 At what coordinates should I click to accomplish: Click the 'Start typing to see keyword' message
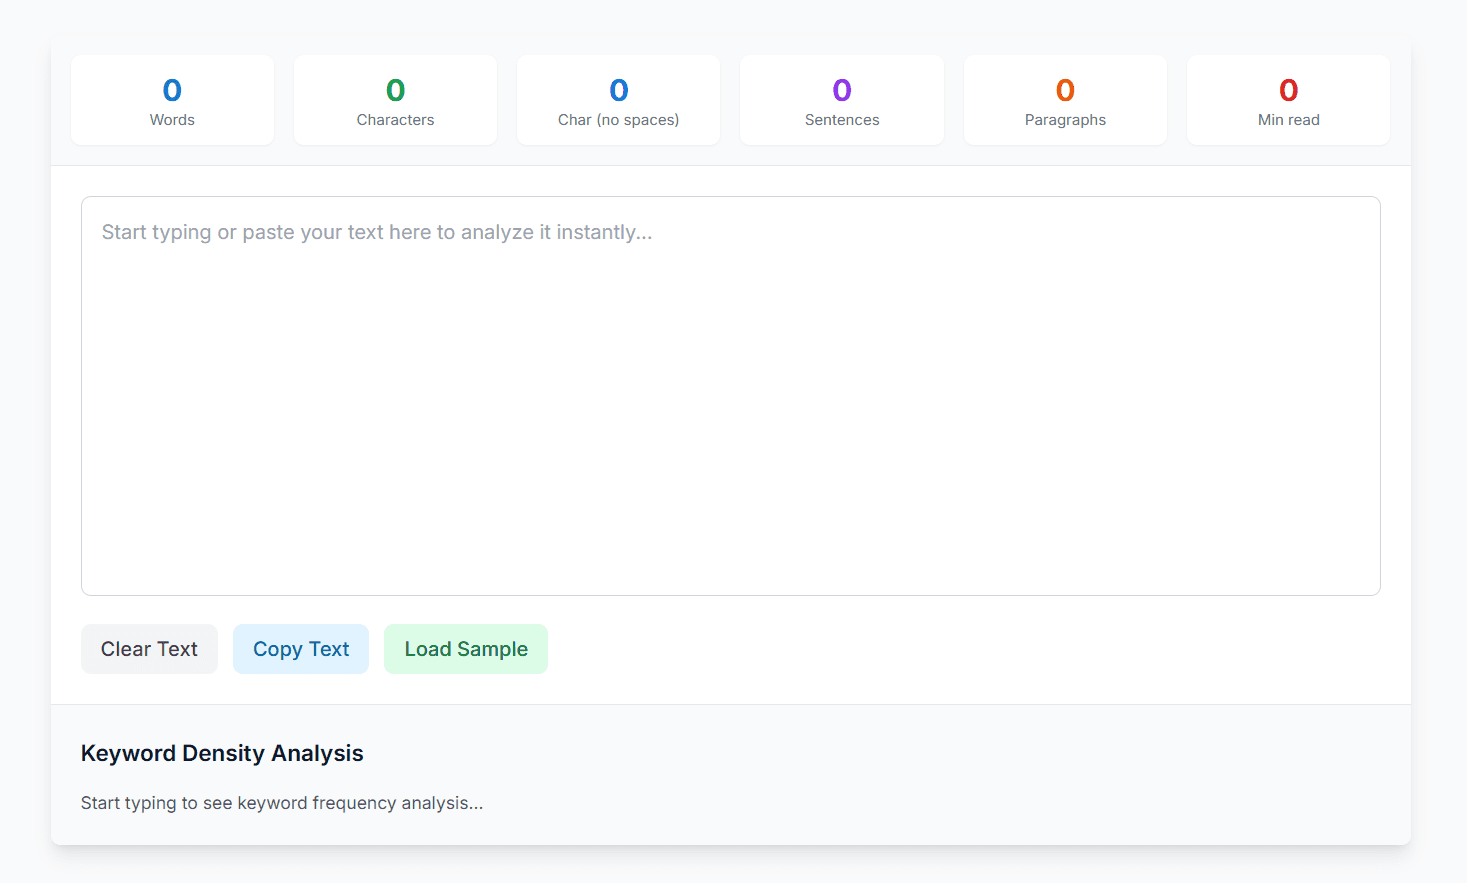[x=282, y=803]
